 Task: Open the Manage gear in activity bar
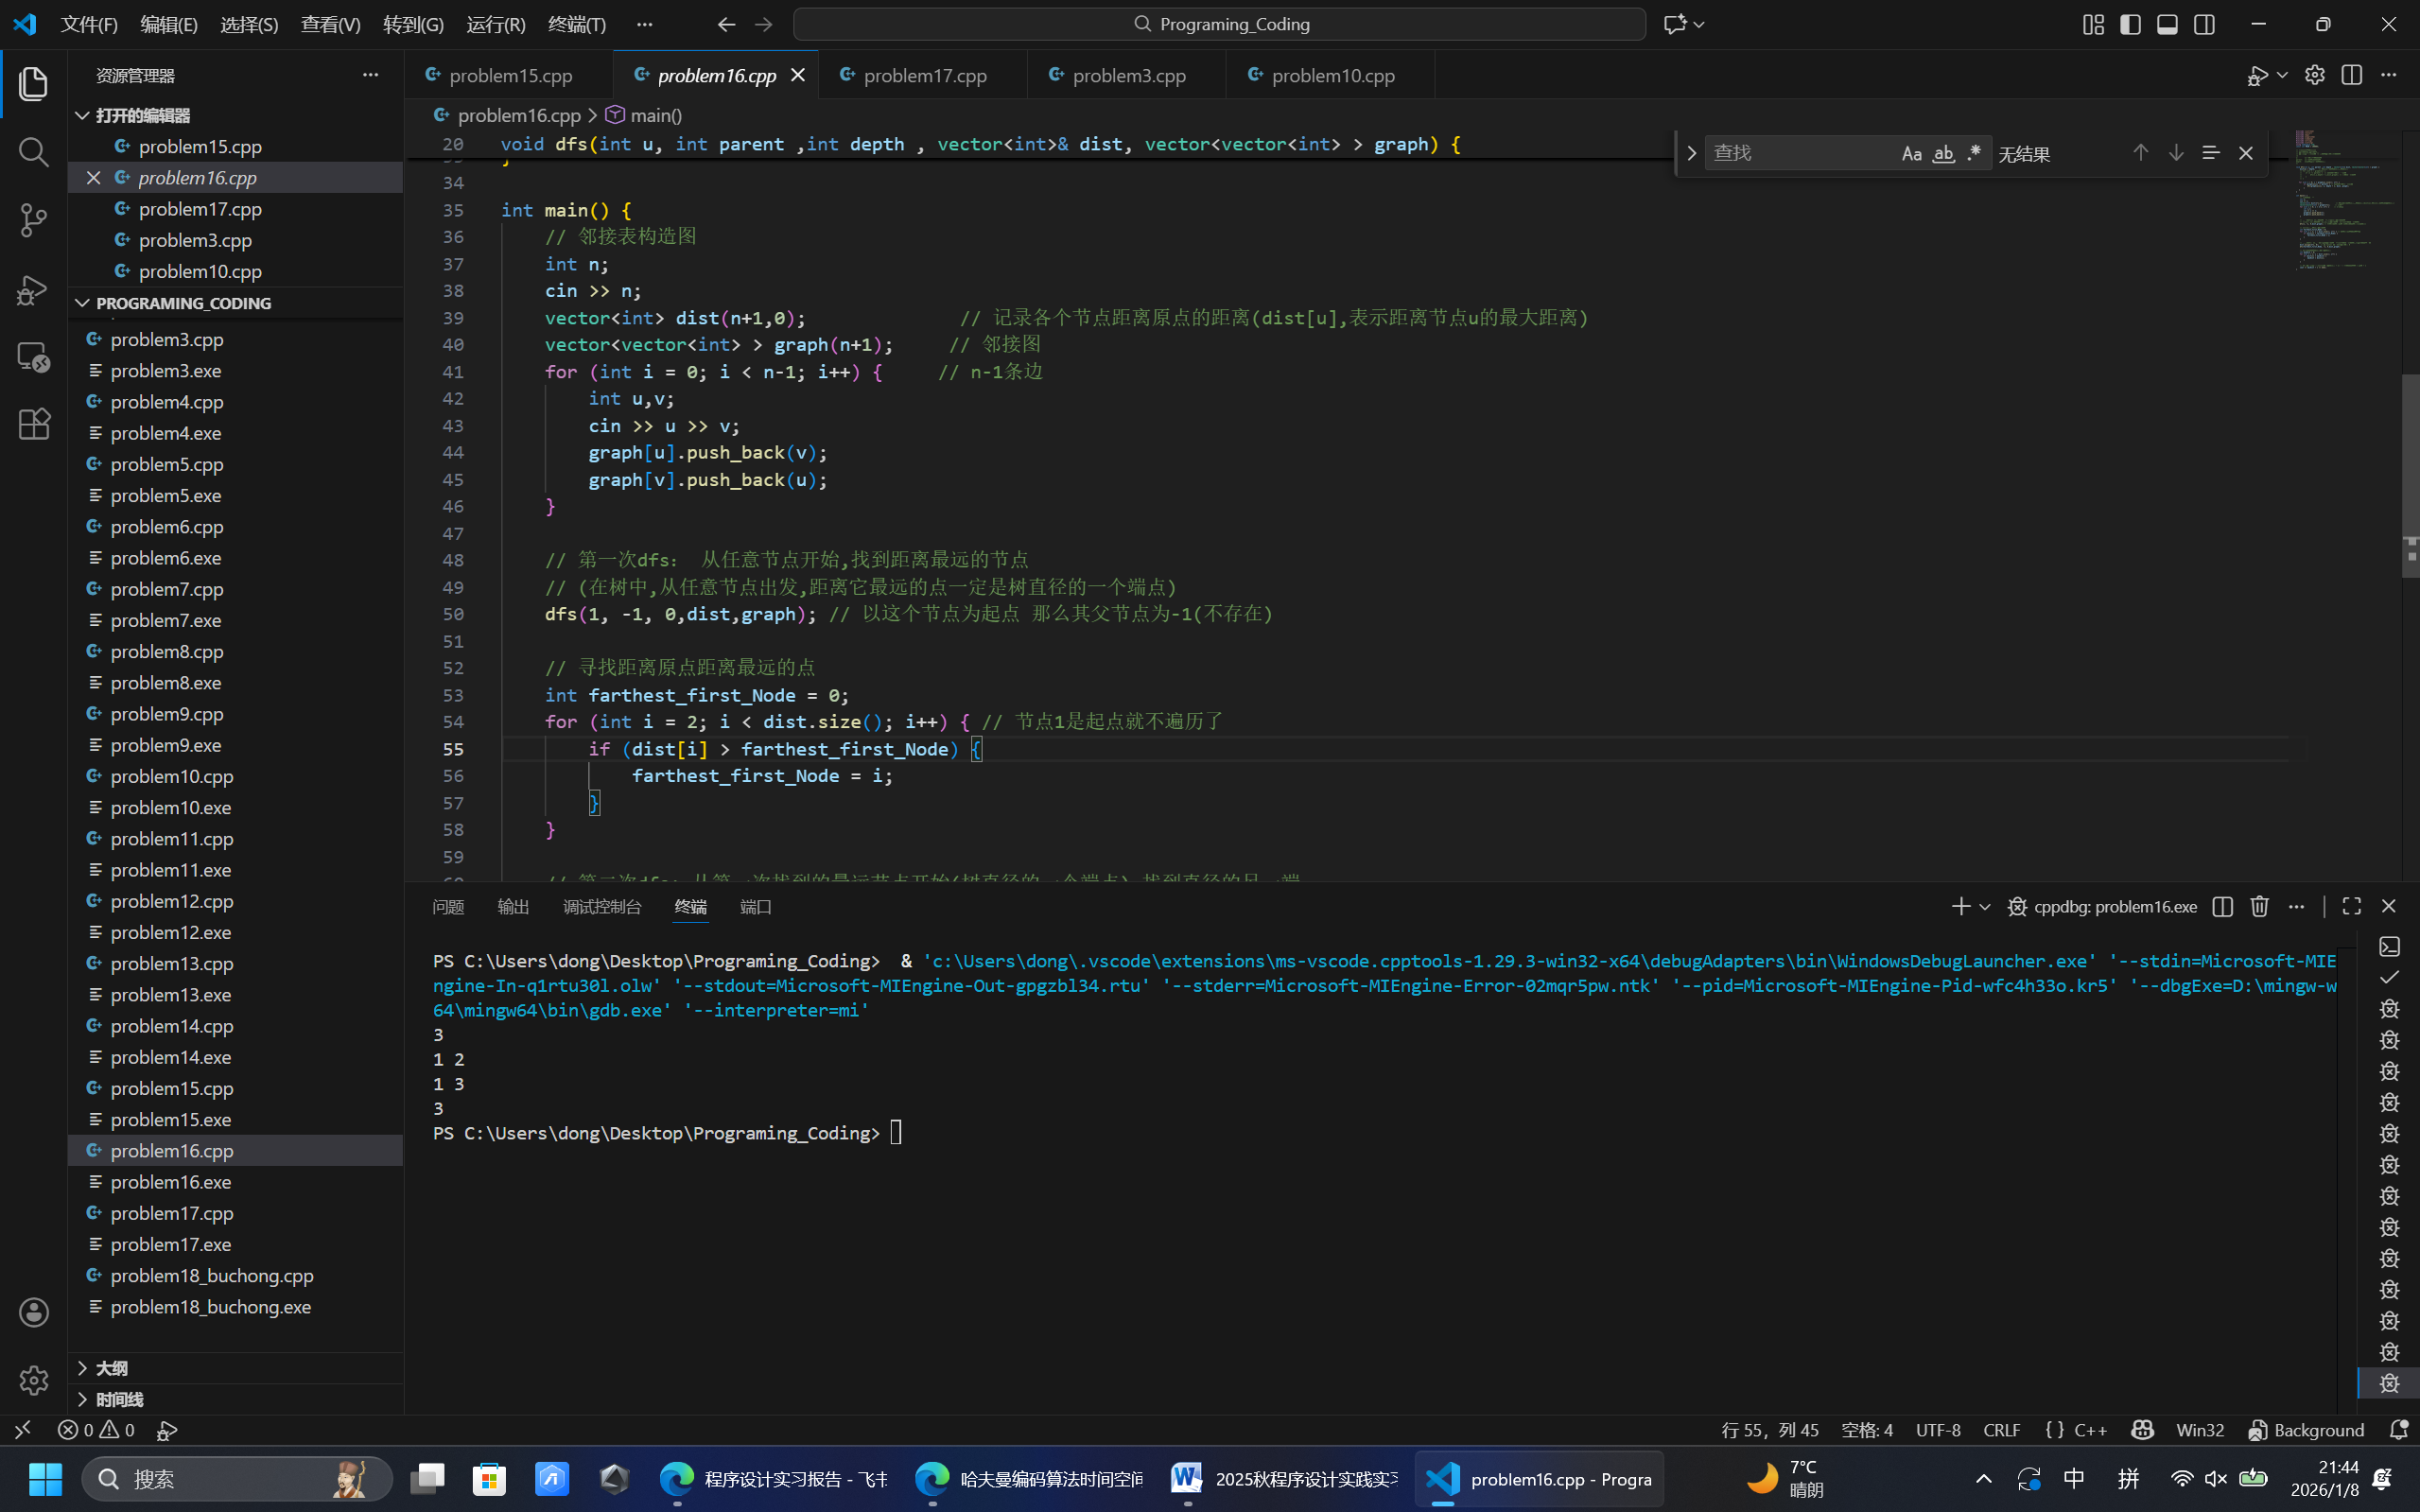[x=33, y=1380]
